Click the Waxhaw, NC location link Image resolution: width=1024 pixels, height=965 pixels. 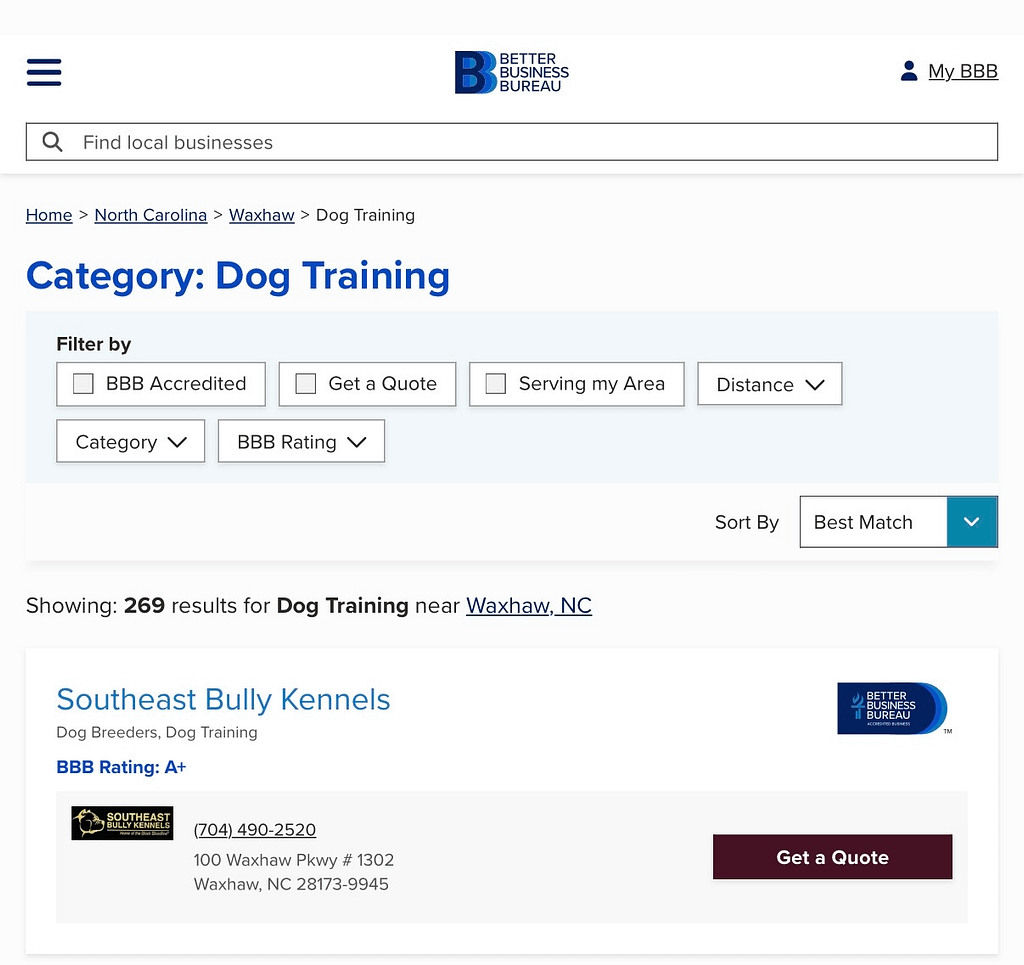coord(529,605)
